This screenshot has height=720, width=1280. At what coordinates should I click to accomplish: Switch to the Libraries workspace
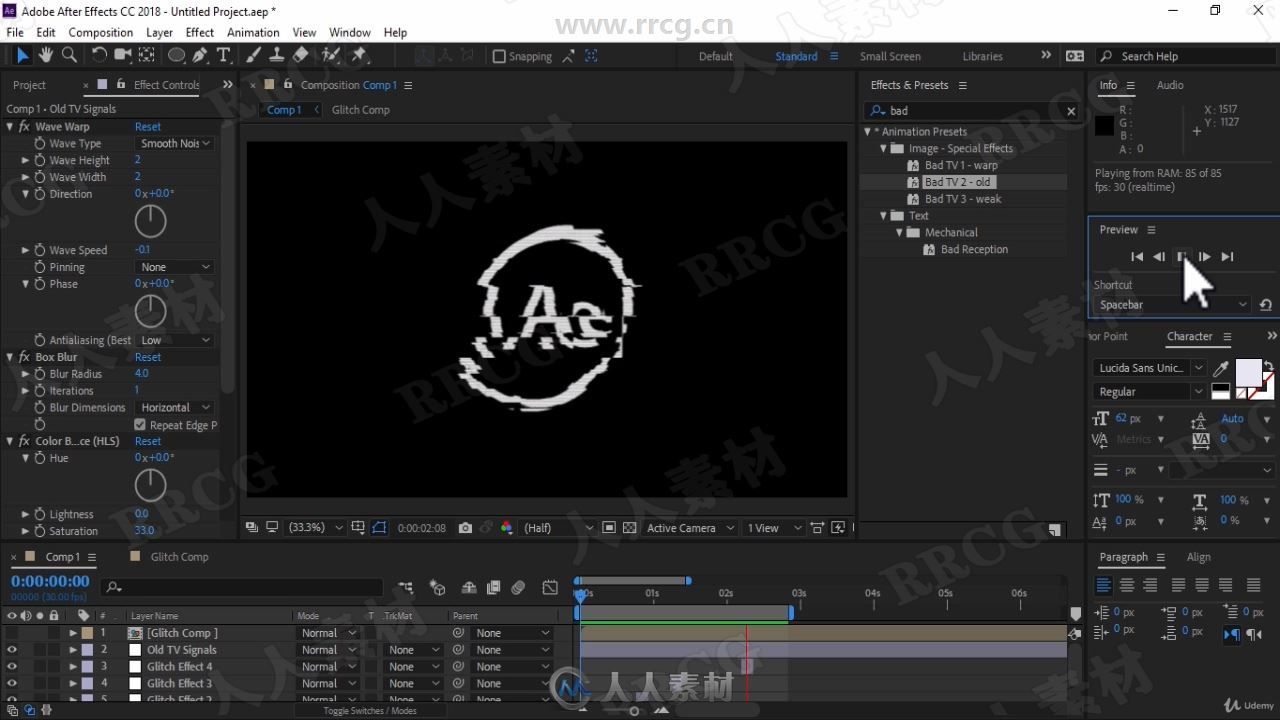982,56
